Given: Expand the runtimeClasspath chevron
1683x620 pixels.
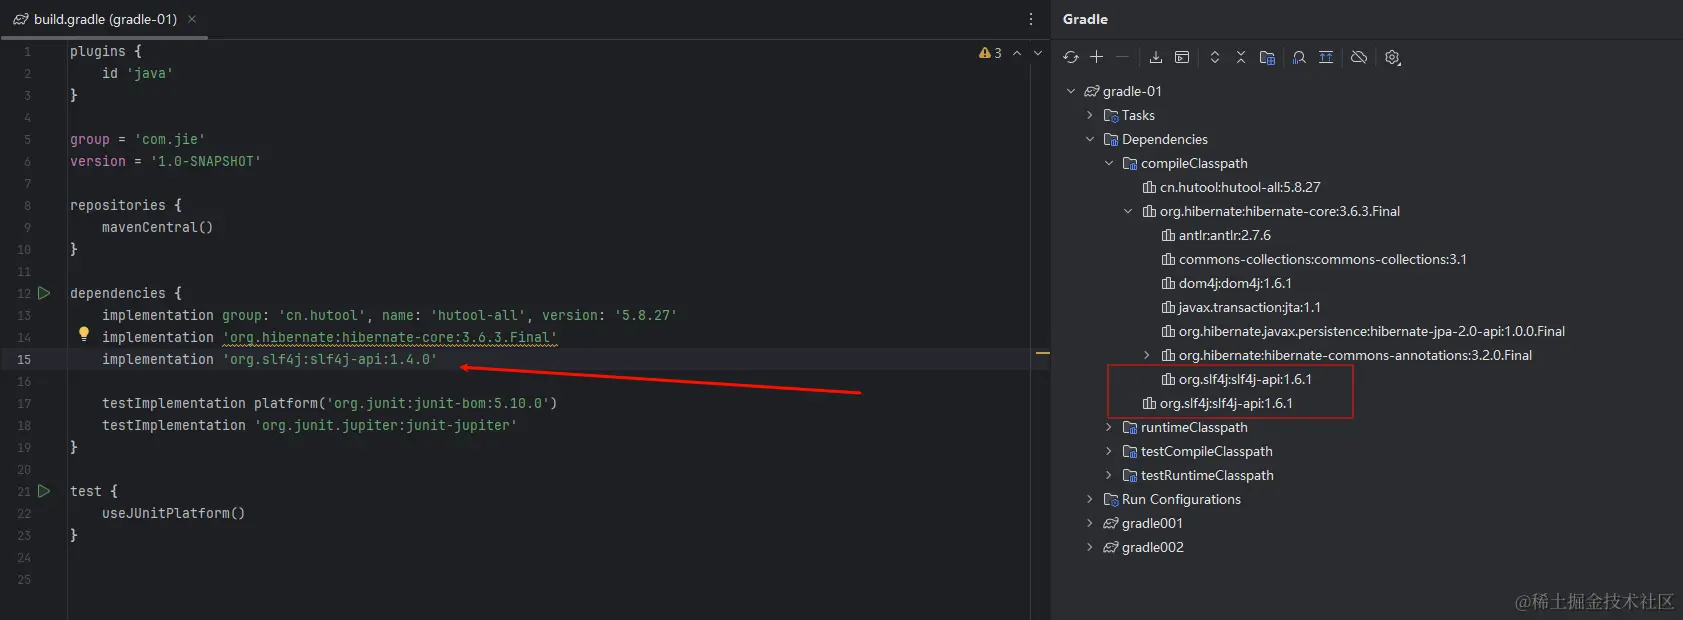Looking at the screenshot, I should click(1109, 427).
